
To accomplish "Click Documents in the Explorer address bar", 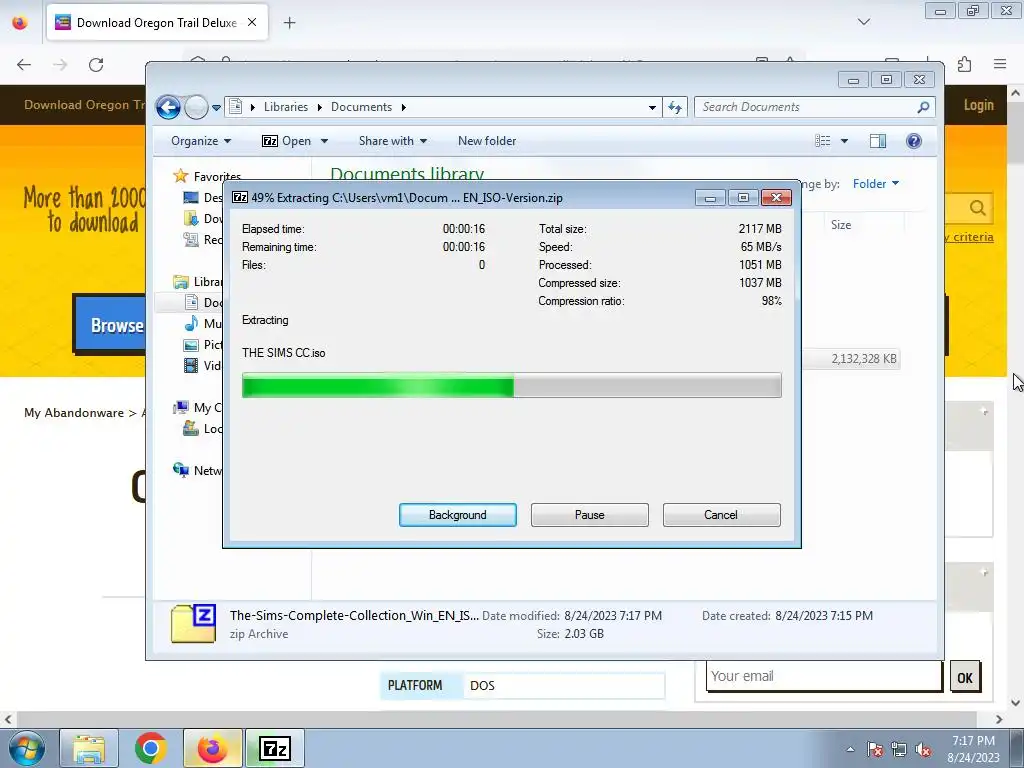I will point(361,107).
